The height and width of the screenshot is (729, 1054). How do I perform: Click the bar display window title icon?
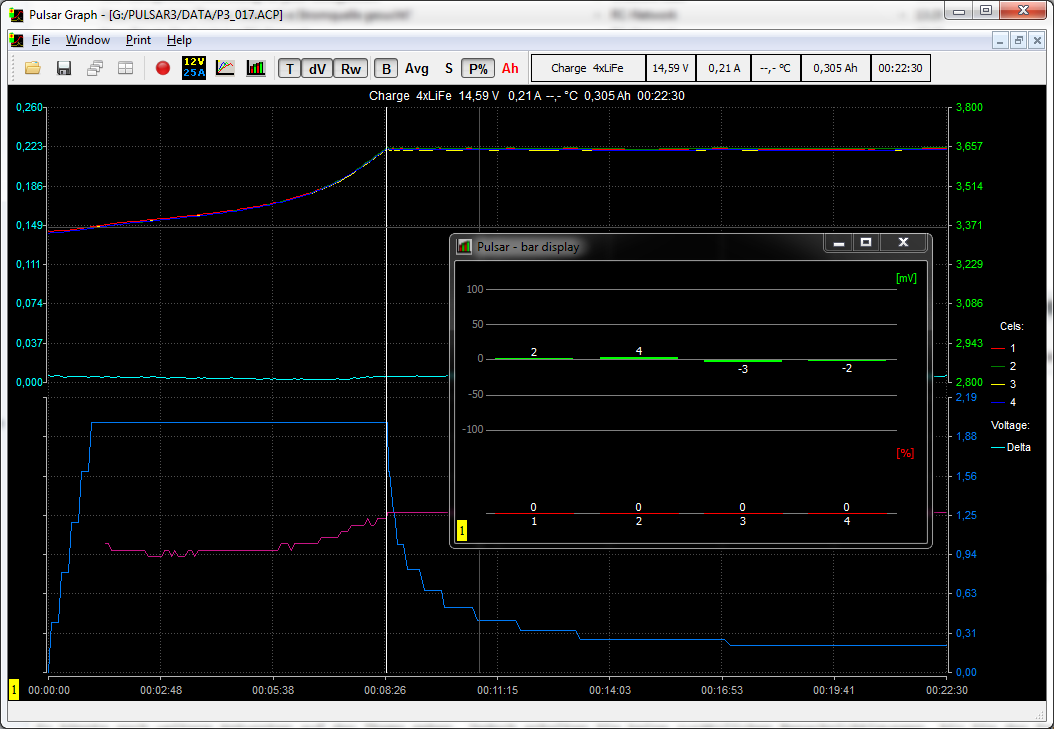[464, 247]
